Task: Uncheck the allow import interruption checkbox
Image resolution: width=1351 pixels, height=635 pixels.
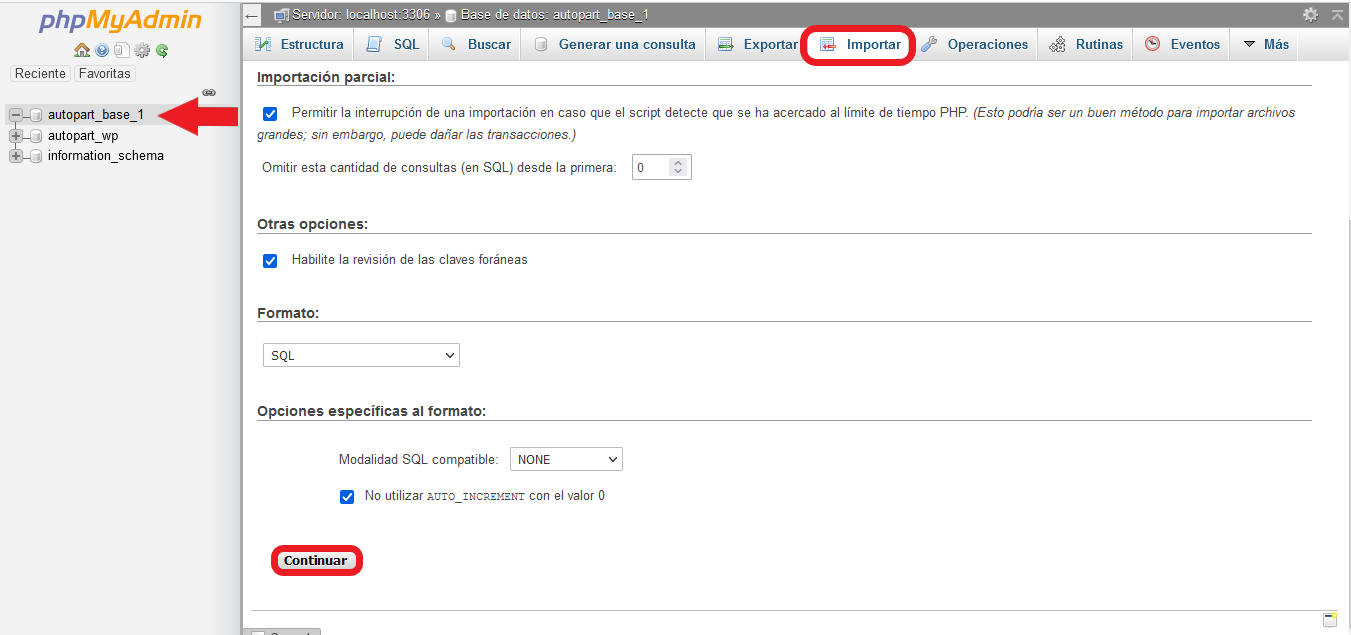Action: [x=270, y=114]
